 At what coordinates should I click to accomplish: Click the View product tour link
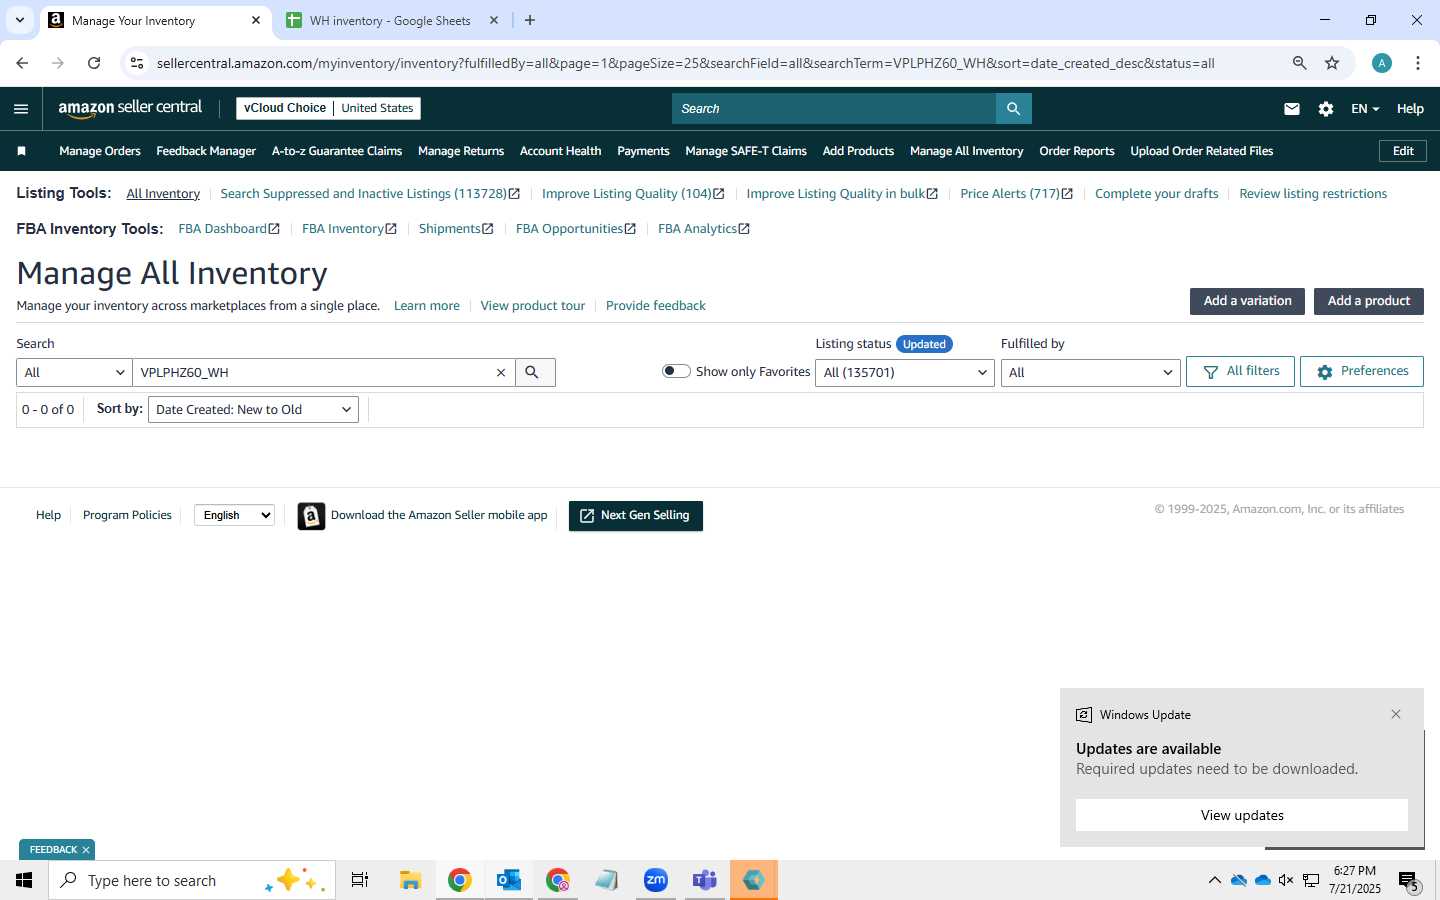532,306
